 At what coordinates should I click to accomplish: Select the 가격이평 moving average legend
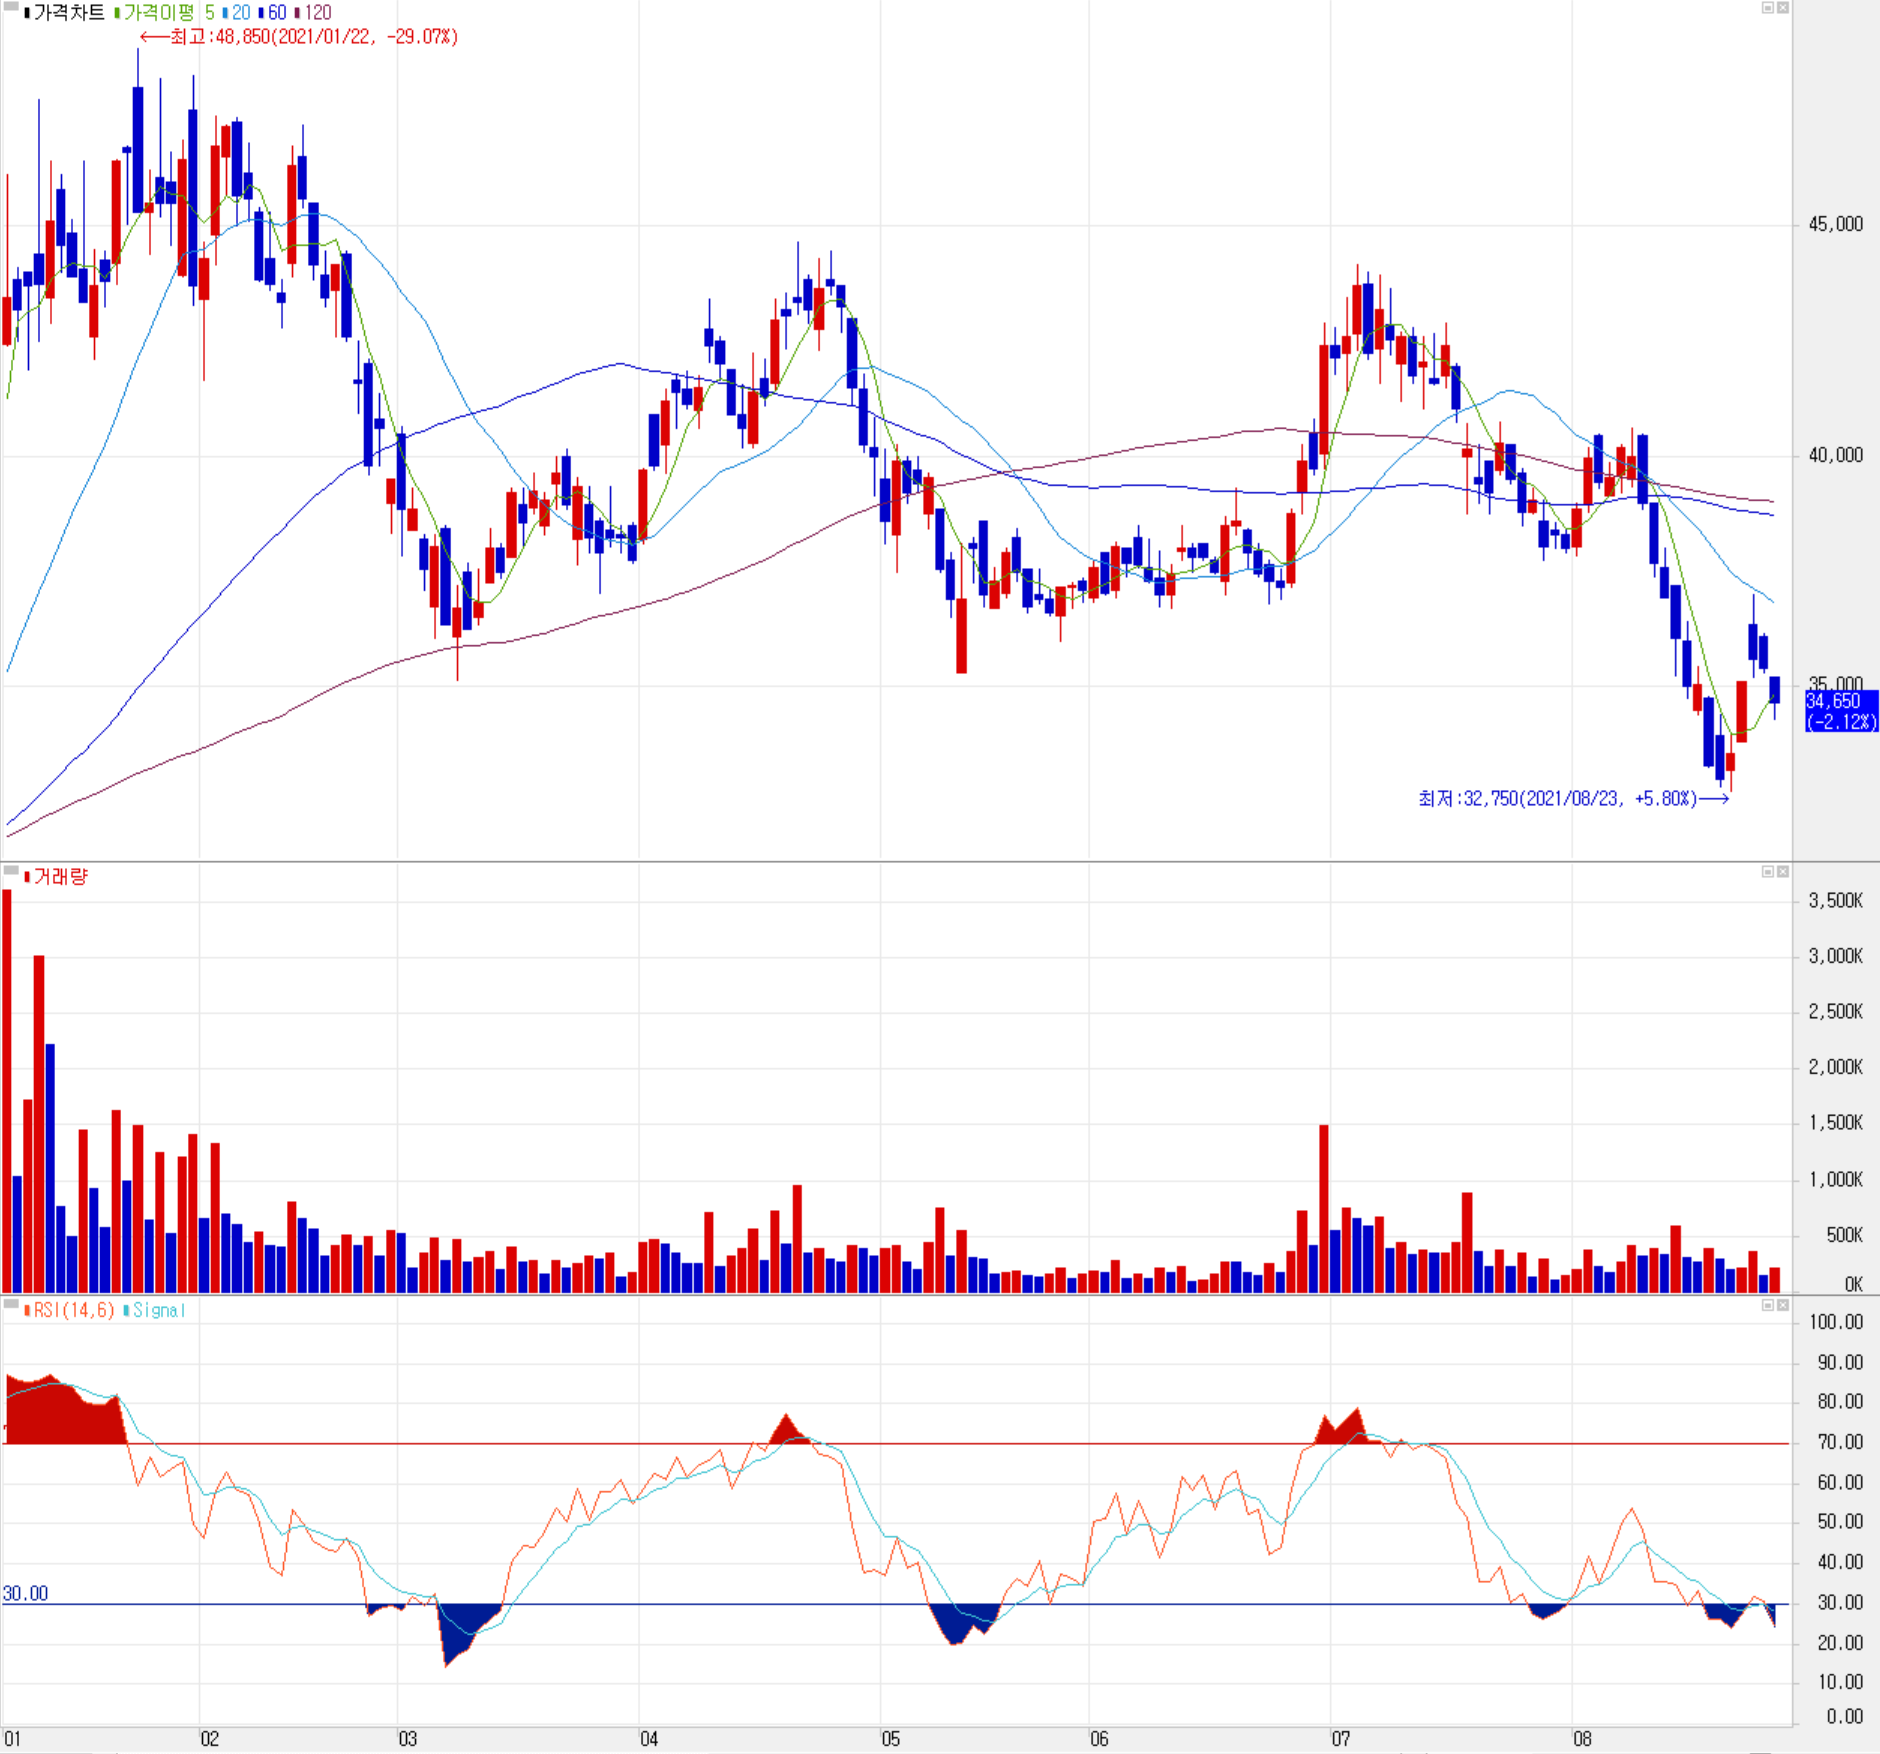point(158,13)
